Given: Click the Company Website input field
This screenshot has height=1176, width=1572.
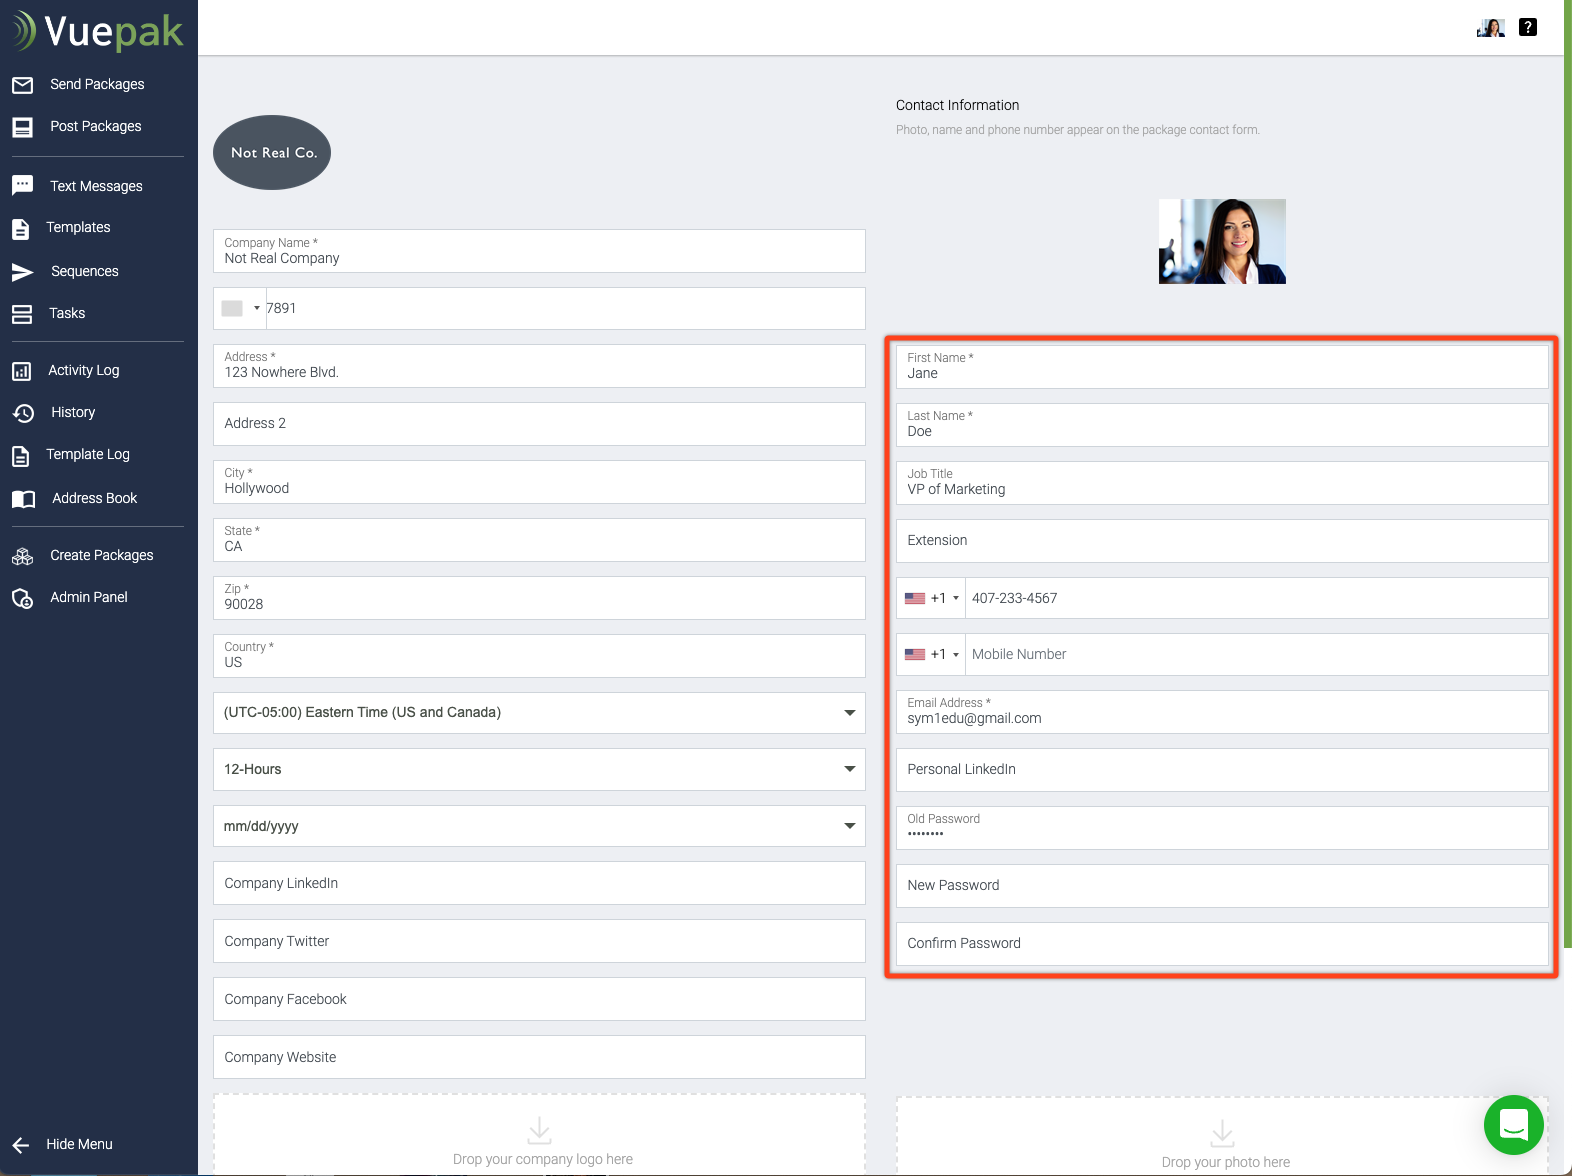Looking at the screenshot, I should (x=539, y=1058).
